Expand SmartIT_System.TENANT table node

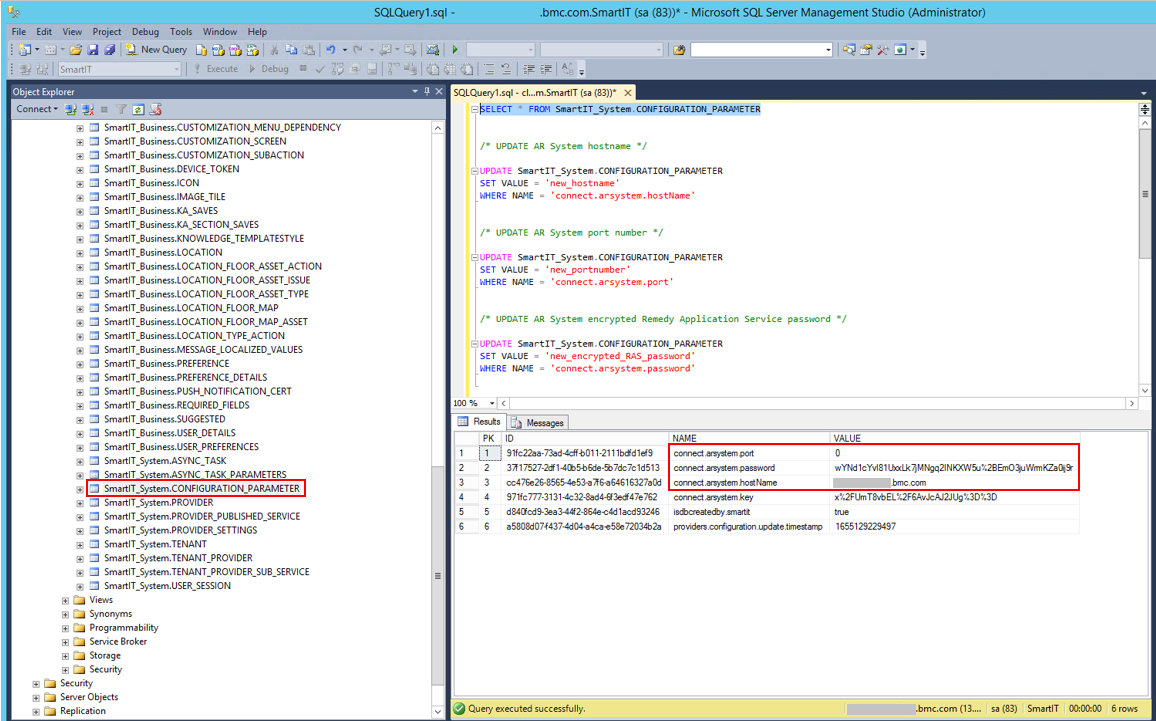(80, 545)
